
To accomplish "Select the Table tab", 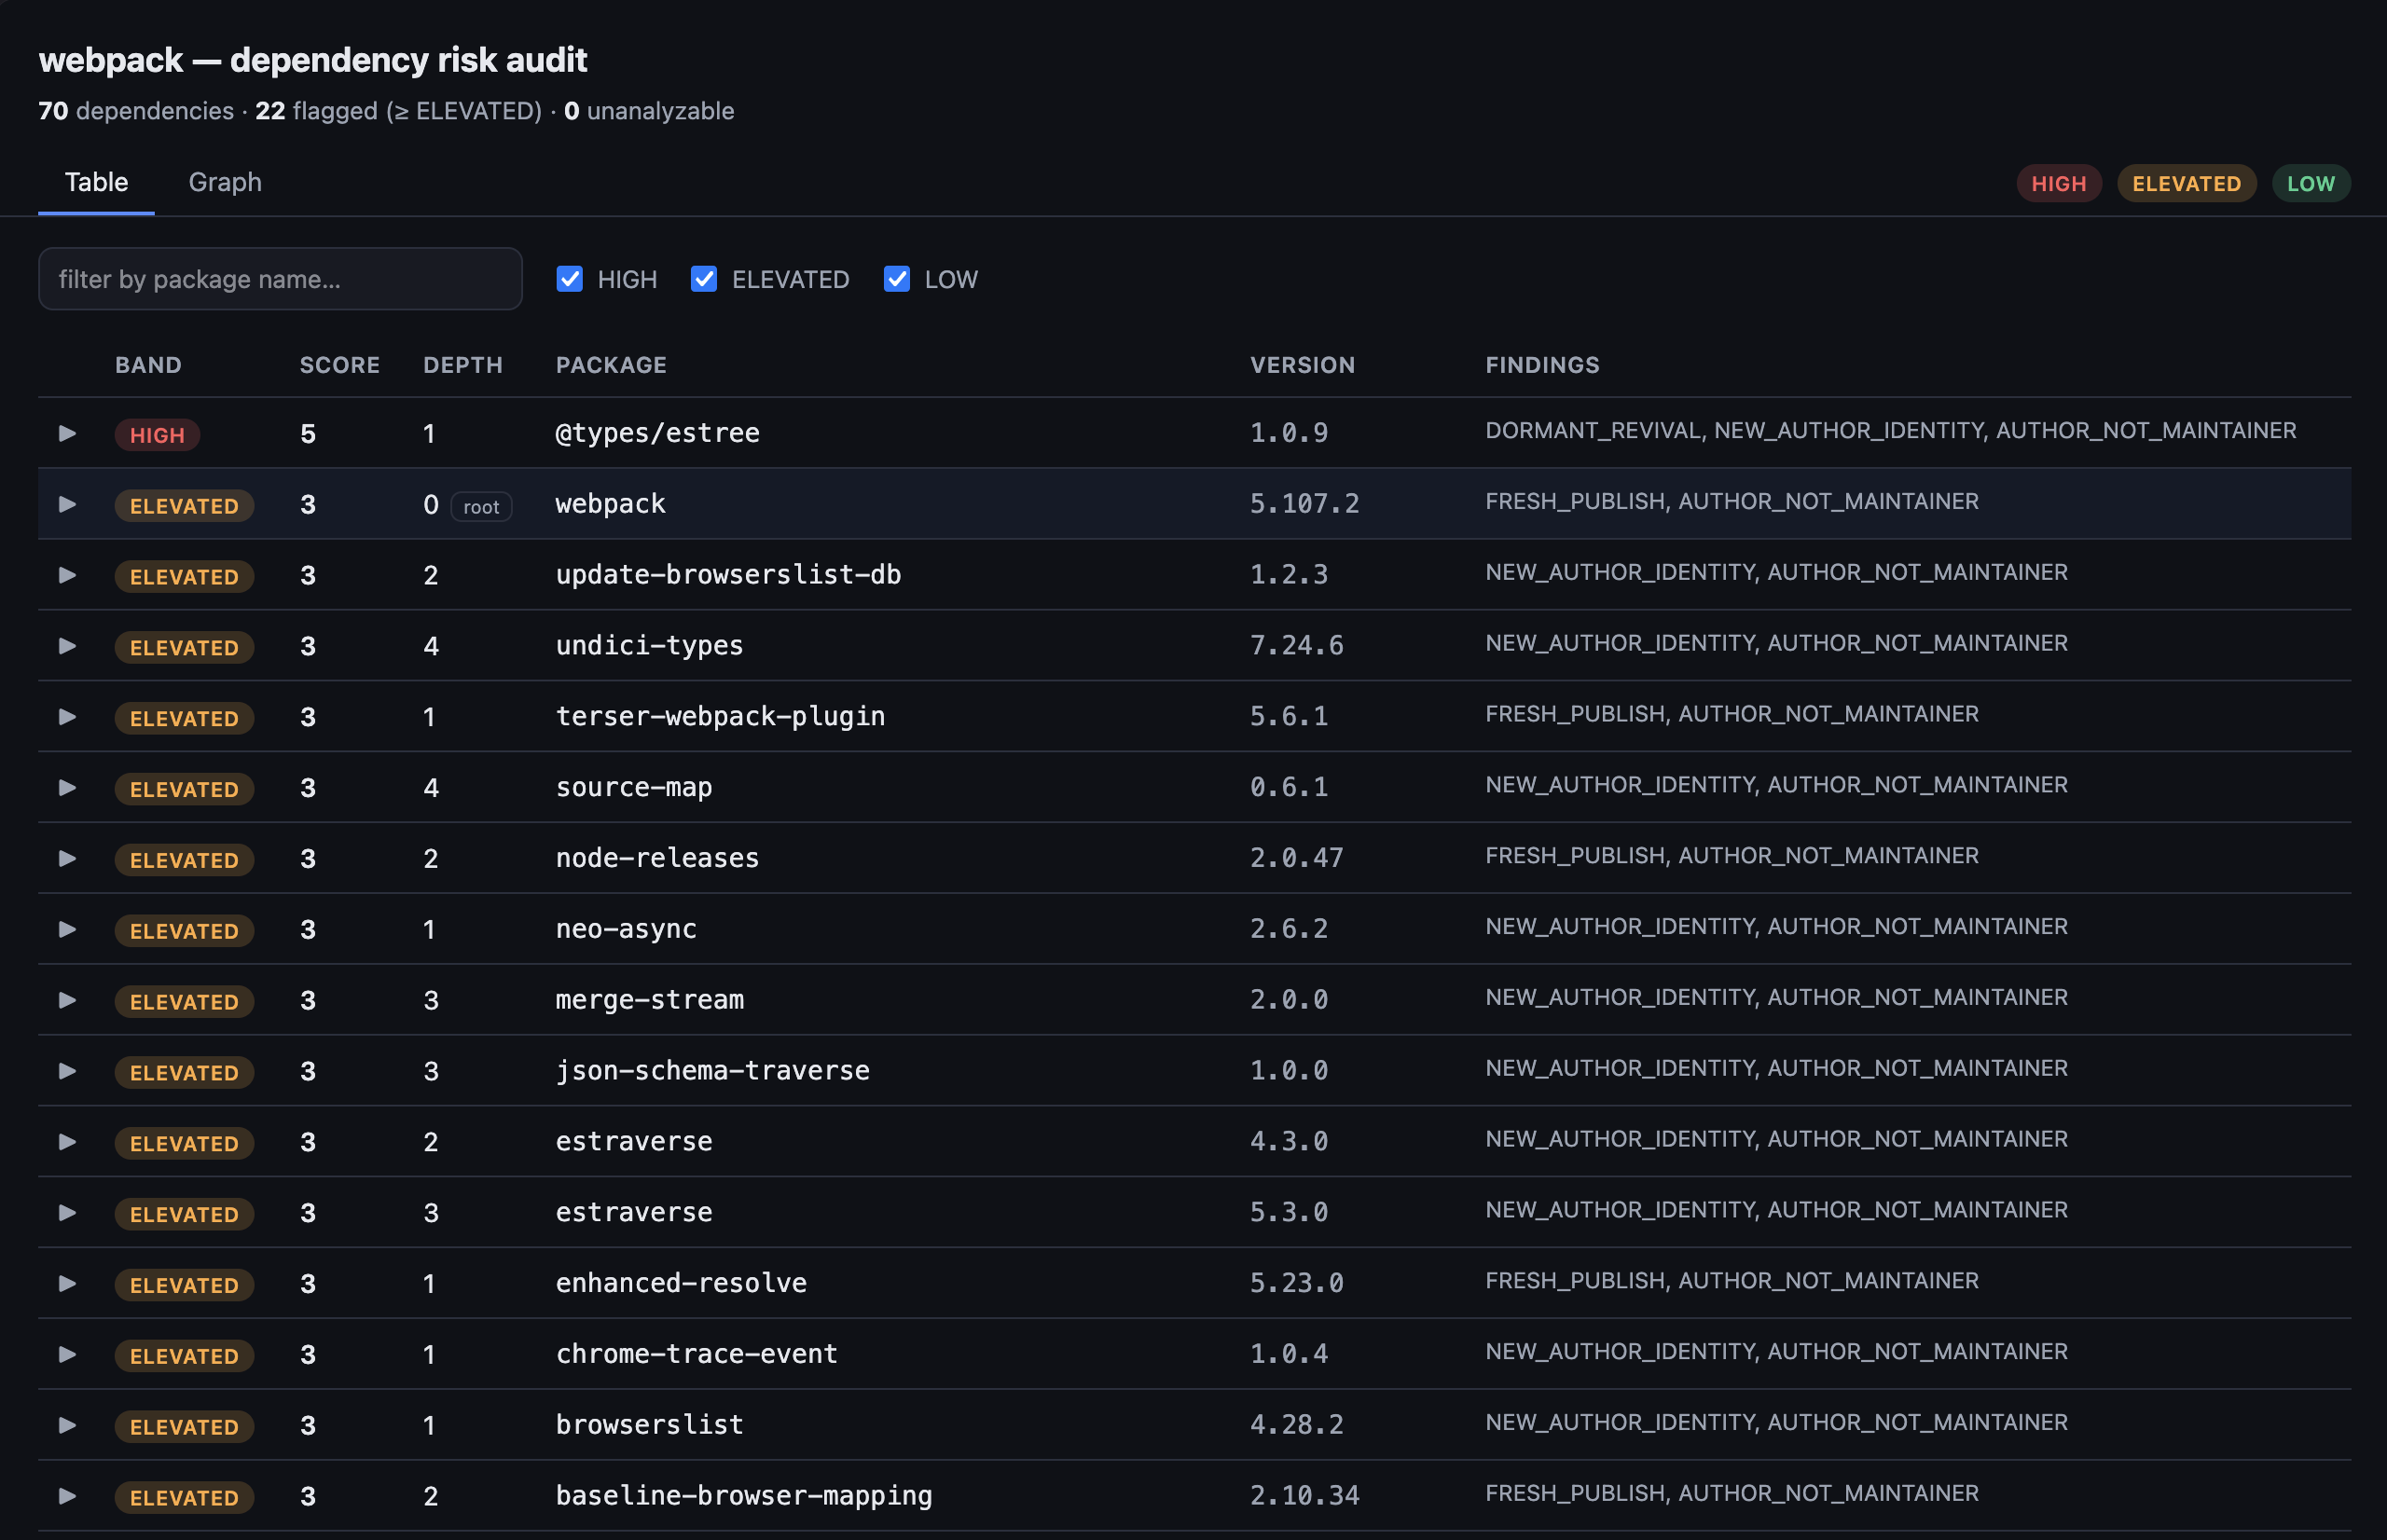I will [96, 182].
